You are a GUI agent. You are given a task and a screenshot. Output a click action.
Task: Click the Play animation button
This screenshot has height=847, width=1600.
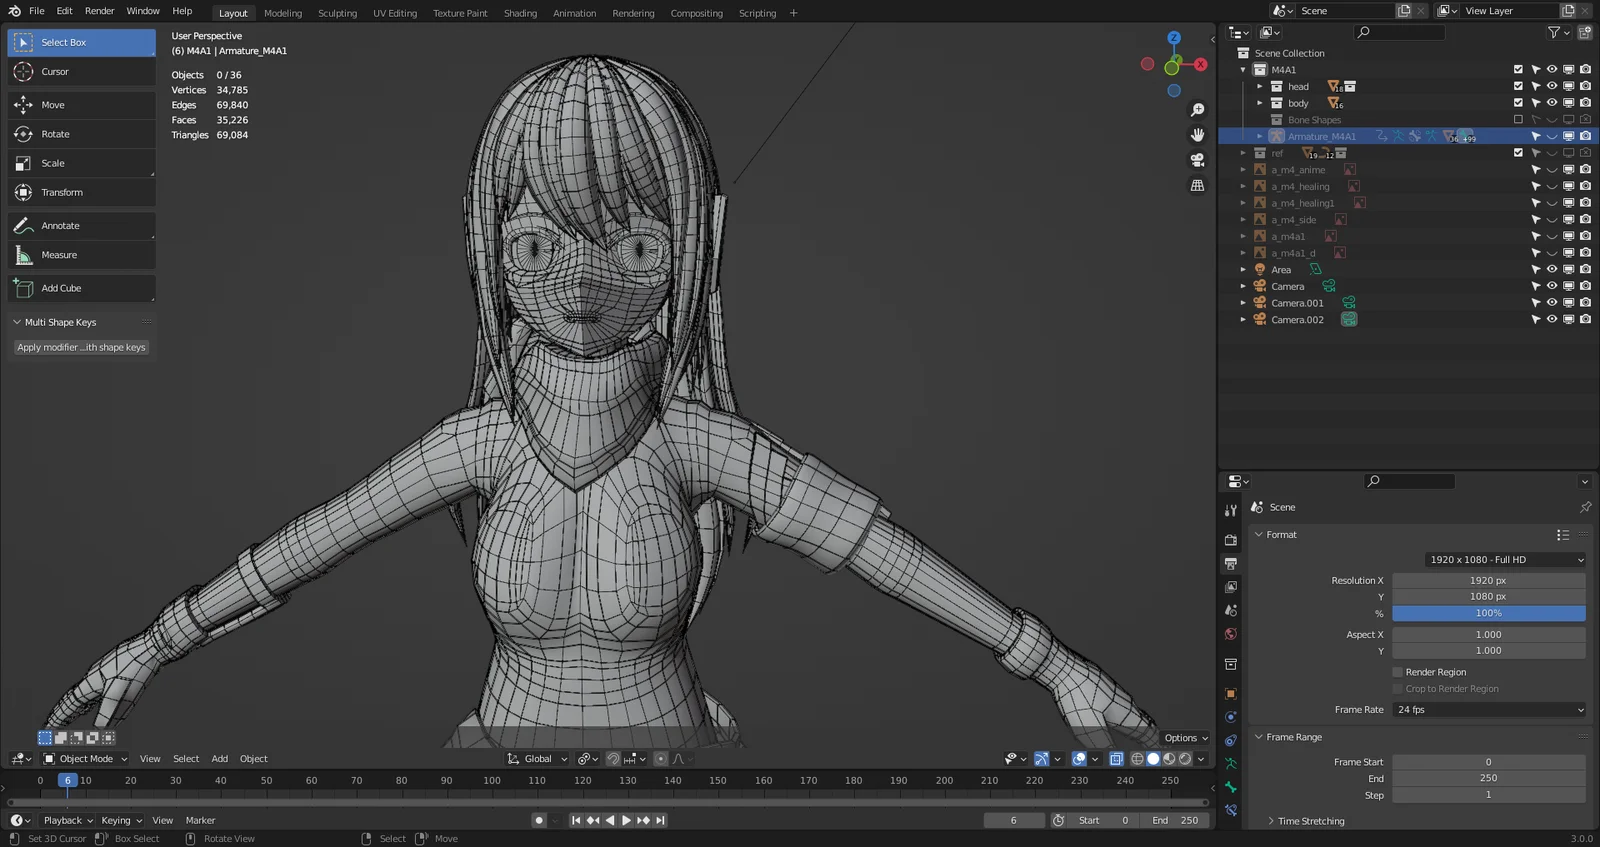click(626, 820)
